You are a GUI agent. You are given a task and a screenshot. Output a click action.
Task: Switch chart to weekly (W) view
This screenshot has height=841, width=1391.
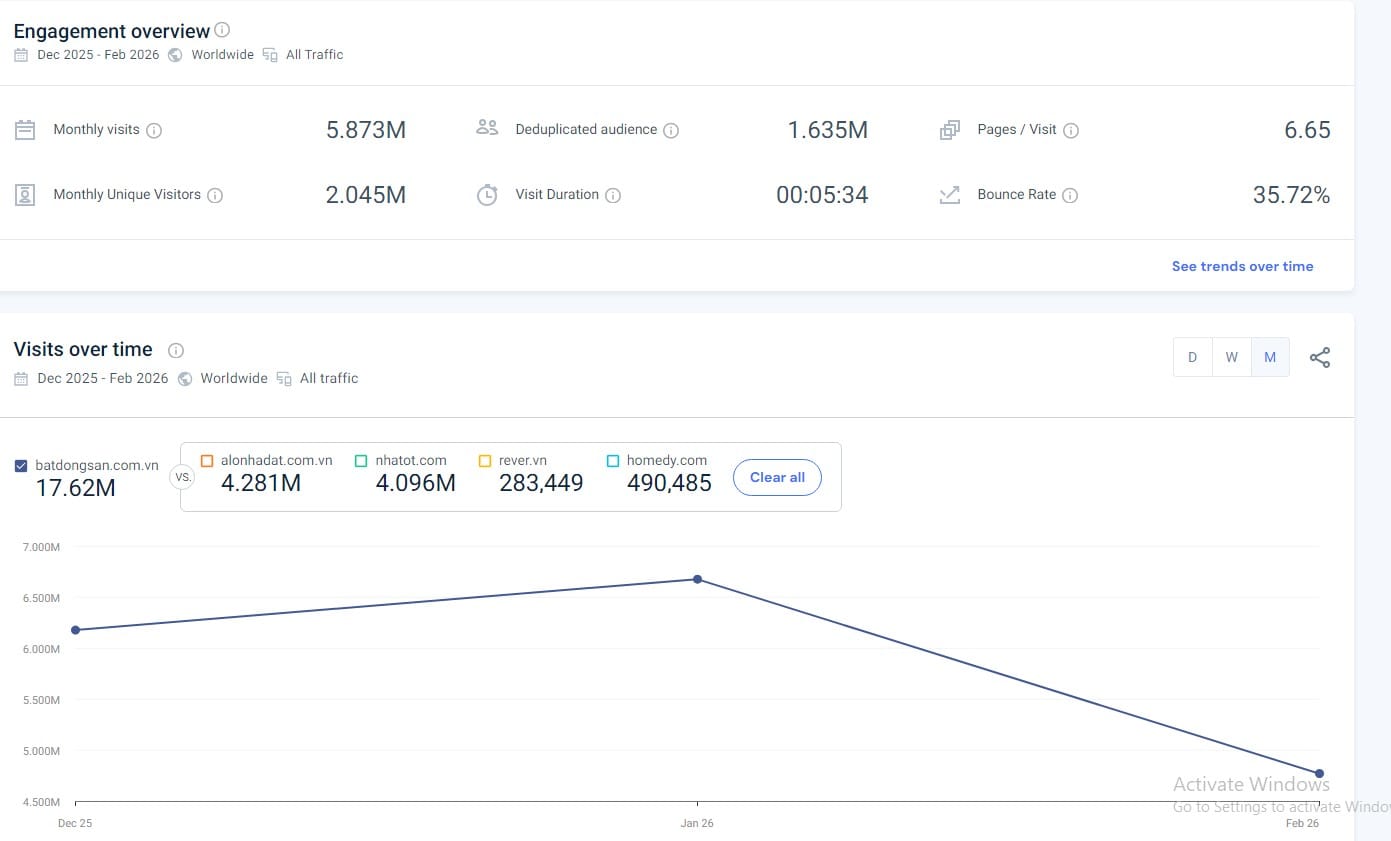click(x=1231, y=357)
